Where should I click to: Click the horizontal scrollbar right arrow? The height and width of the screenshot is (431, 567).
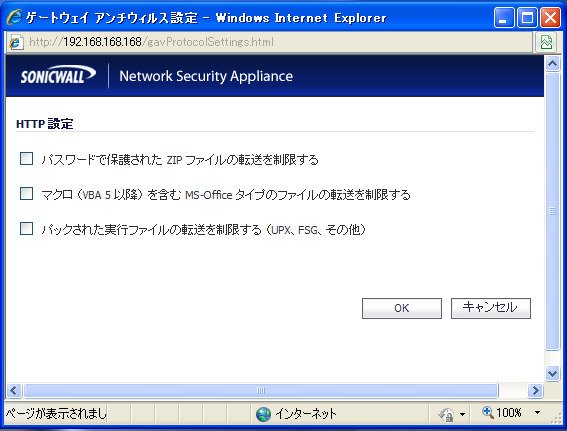(x=536, y=391)
